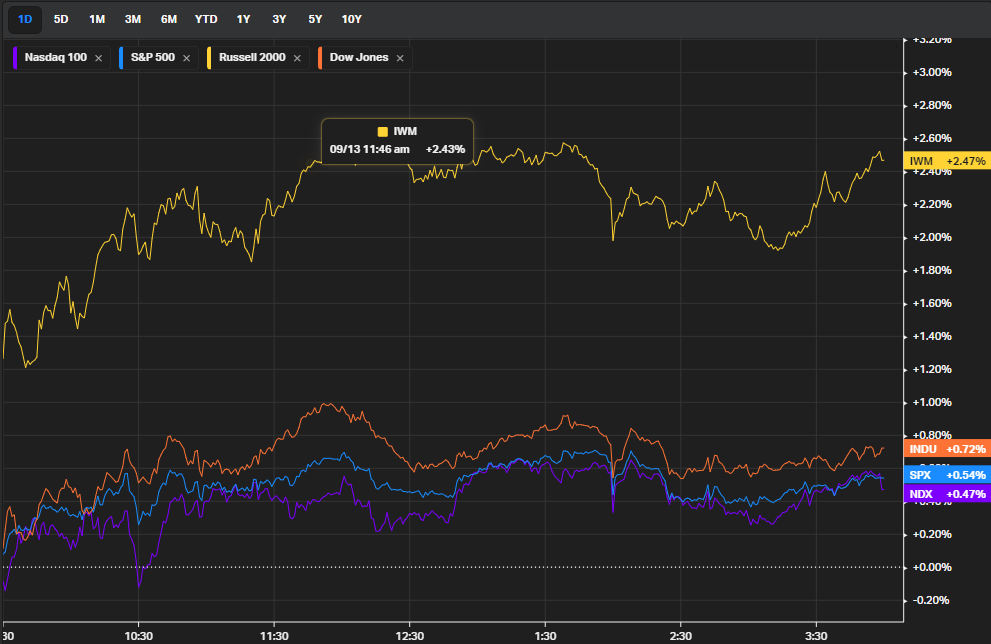Switch to 1M time range
Image resolution: width=991 pixels, height=644 pixels.
click(97, 19)
